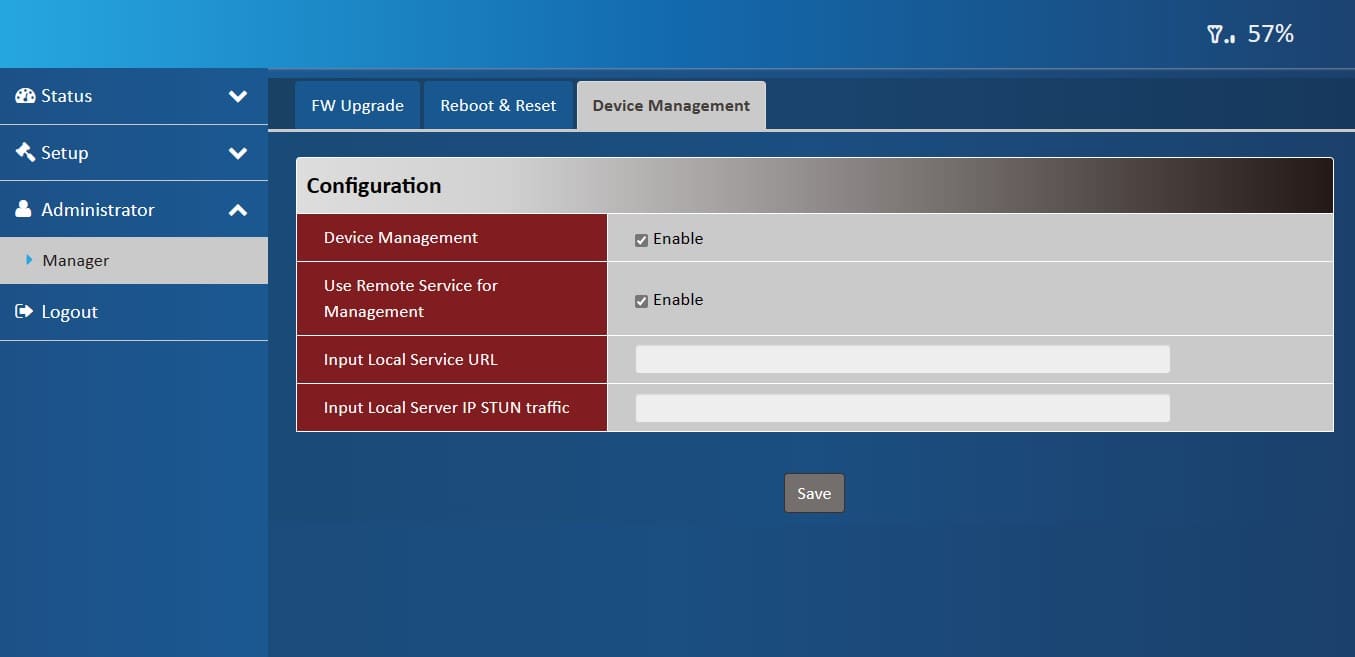Screen dimensions: 1355x657
Task: Click the Local Server IP STUN traffic field
Action: click(902, 408)
